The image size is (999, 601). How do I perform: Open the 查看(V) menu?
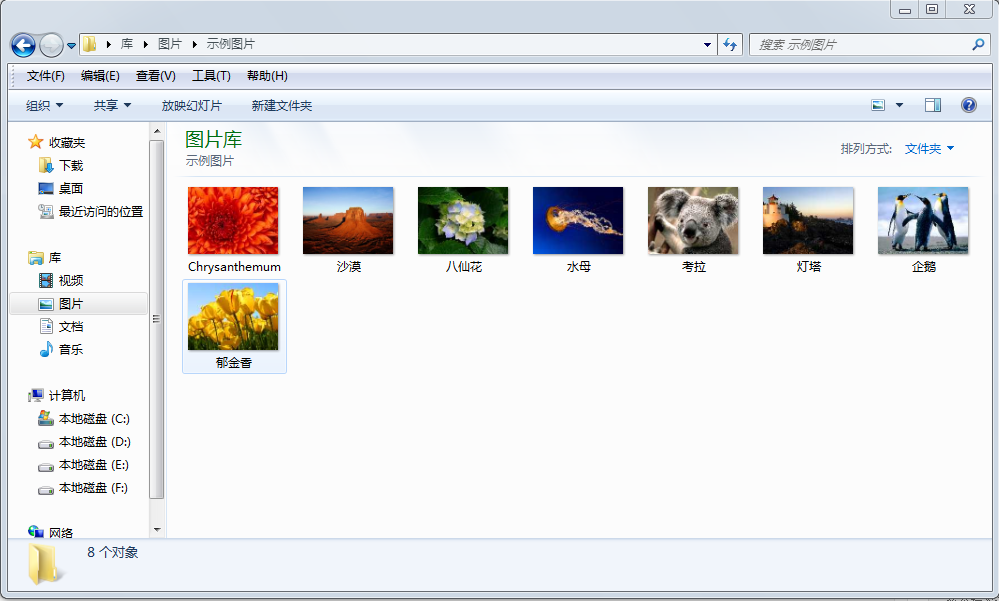coord(155,76)
